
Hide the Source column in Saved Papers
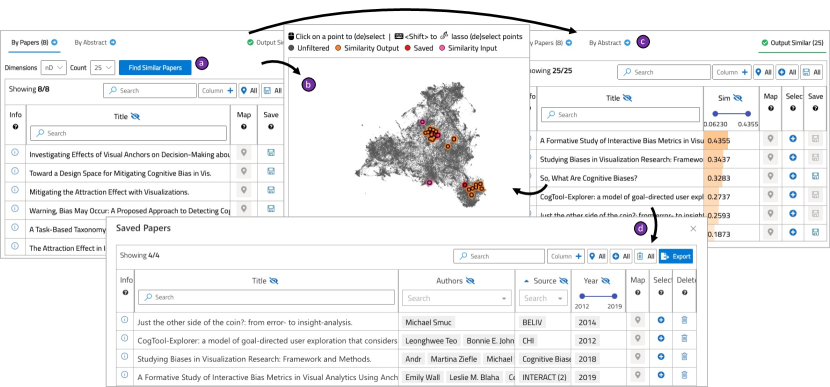click(x=563, y=281)
